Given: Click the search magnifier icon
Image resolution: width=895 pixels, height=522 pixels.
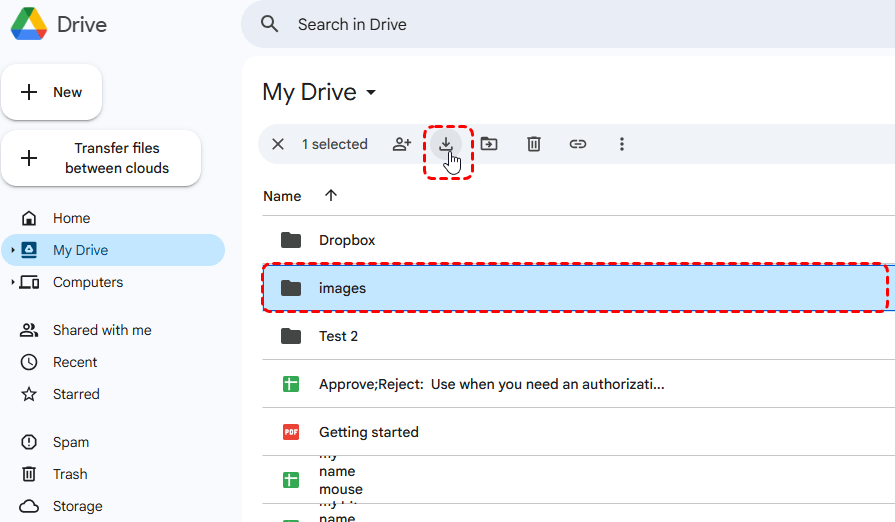Looking at the screenshot, I should (x=269, y=24).
